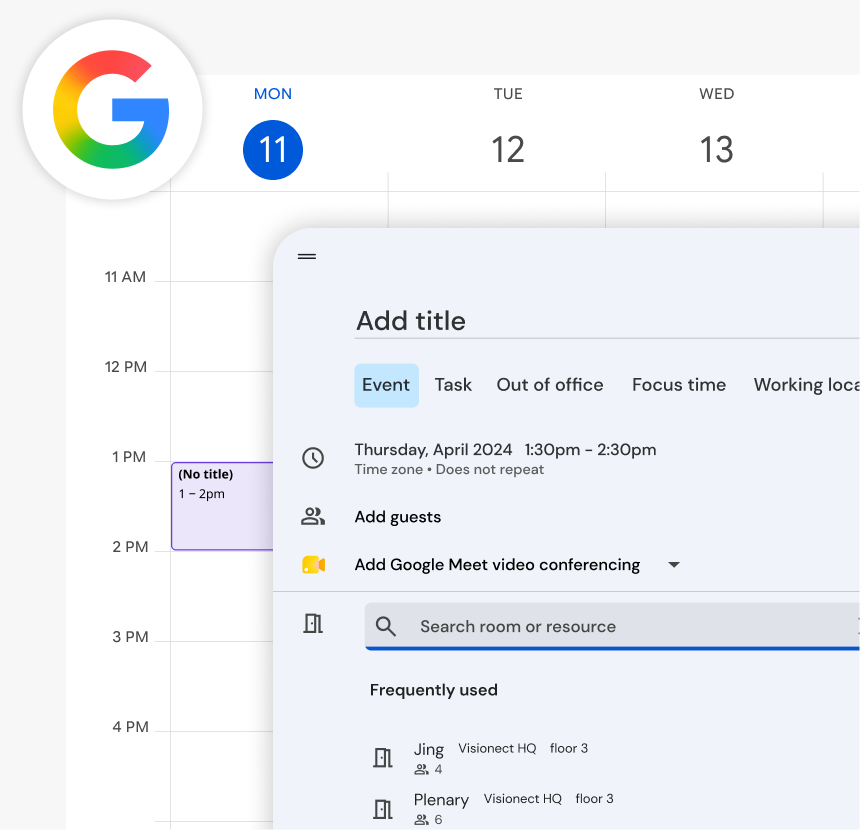Select Wednesday 13 in the calendar header
The height and width of the screenshot is (830, 860).
click(x=716, y=150)
